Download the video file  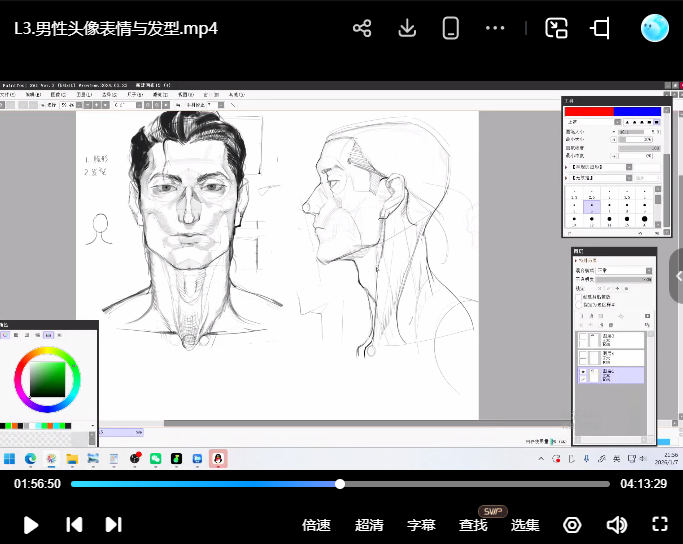point(407,28)
